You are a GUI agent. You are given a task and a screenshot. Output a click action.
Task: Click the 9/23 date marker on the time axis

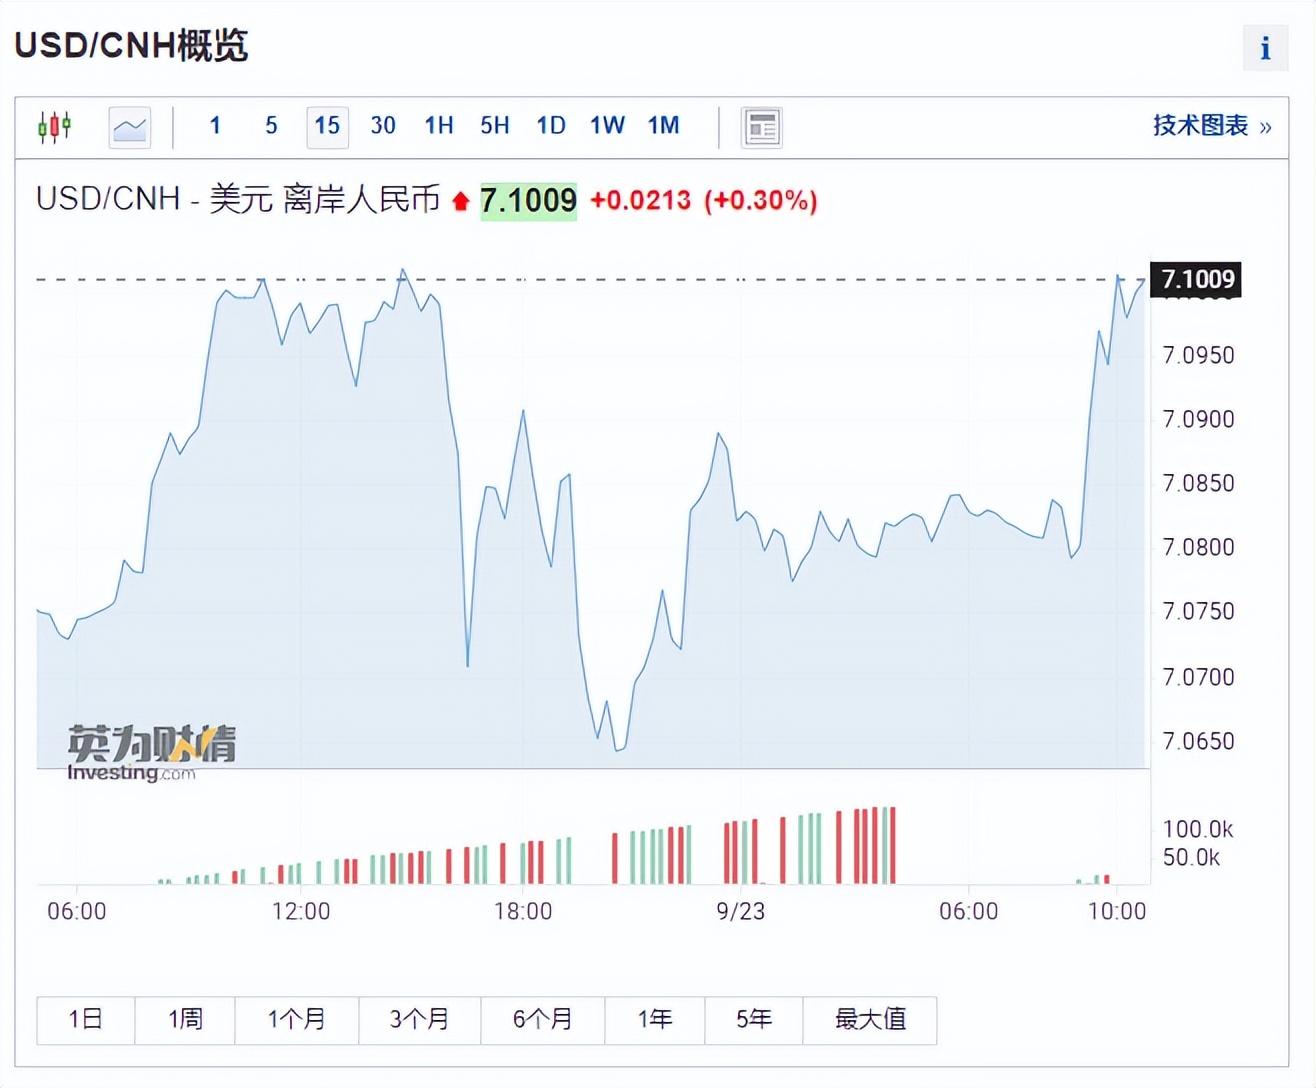tap(741, 911)
